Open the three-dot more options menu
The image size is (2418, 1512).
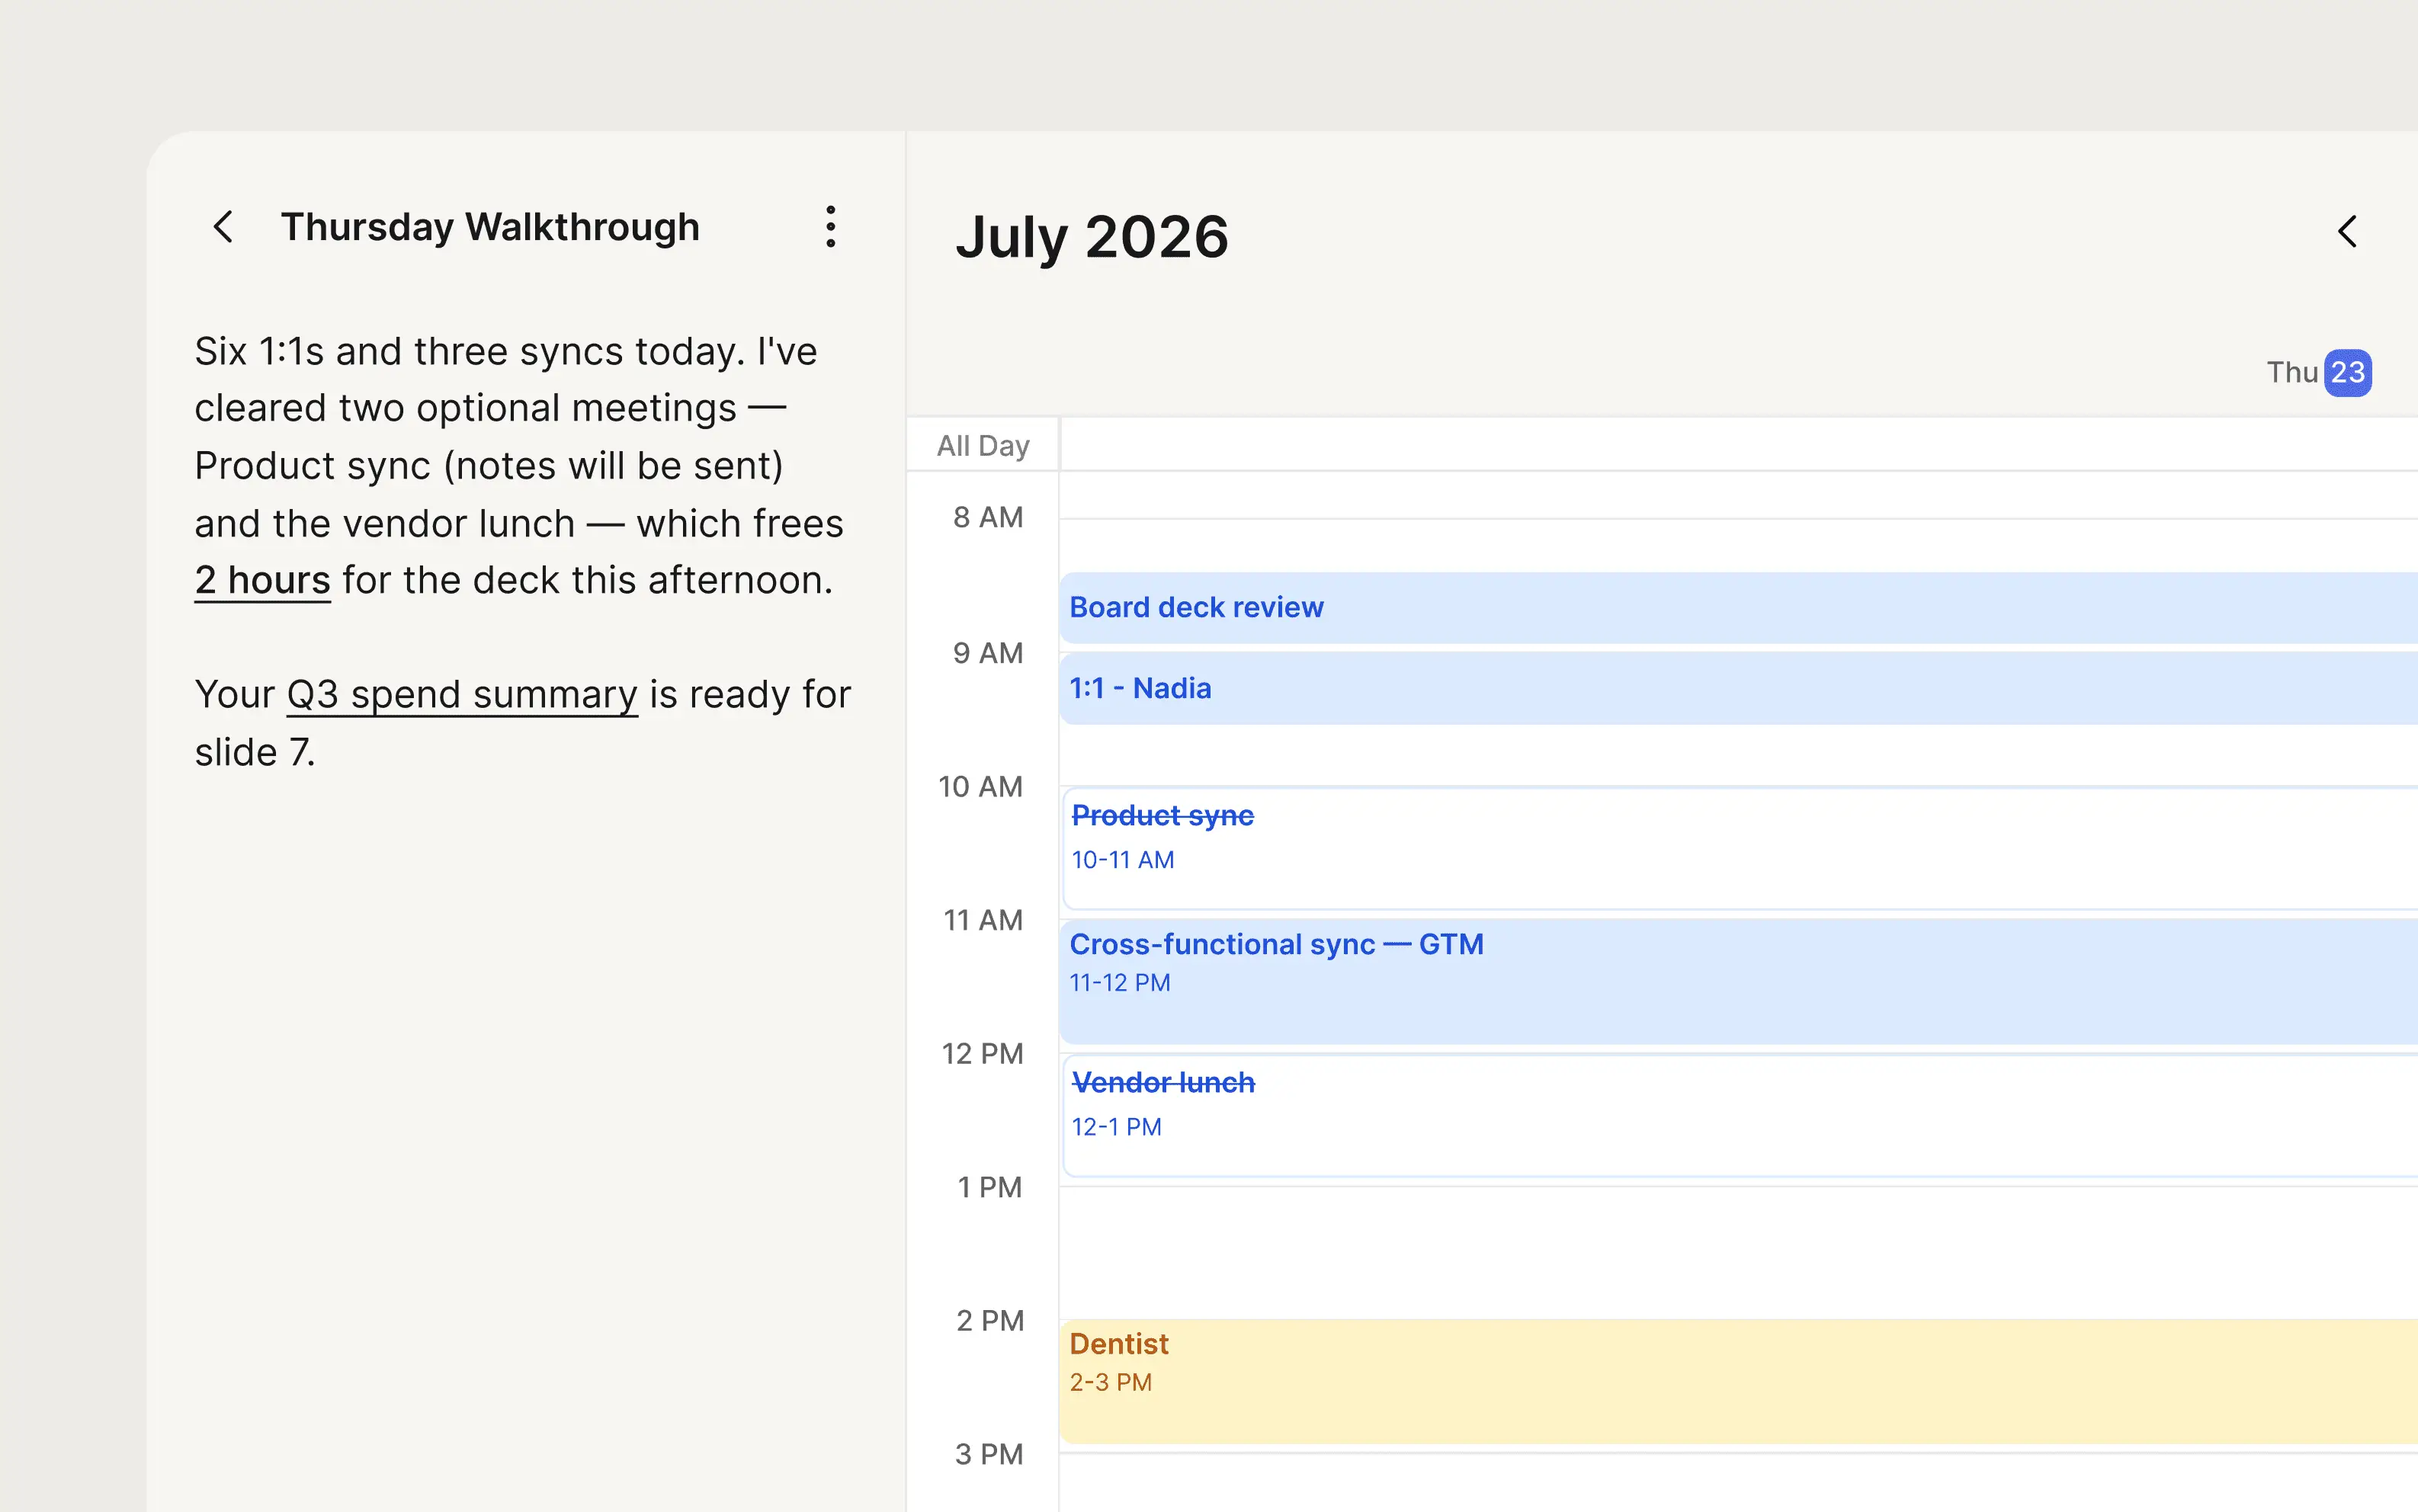tap(830, 227)
